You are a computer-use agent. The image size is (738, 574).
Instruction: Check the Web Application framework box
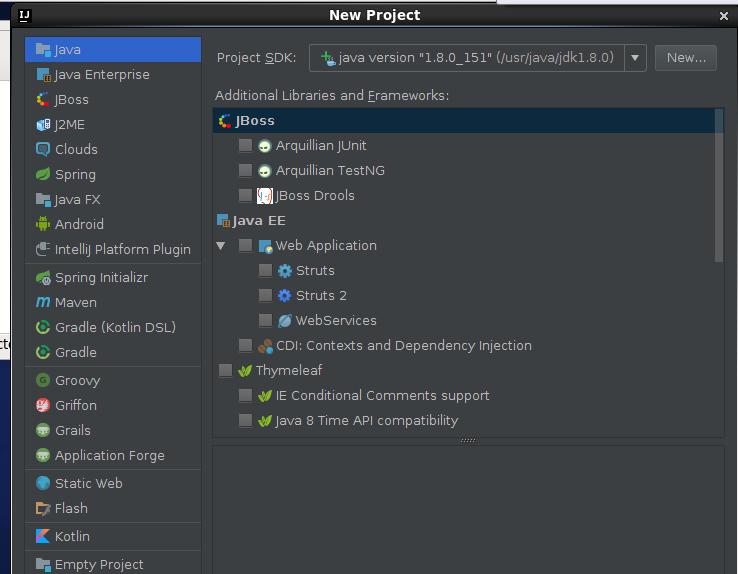click(x=245, y=245)
